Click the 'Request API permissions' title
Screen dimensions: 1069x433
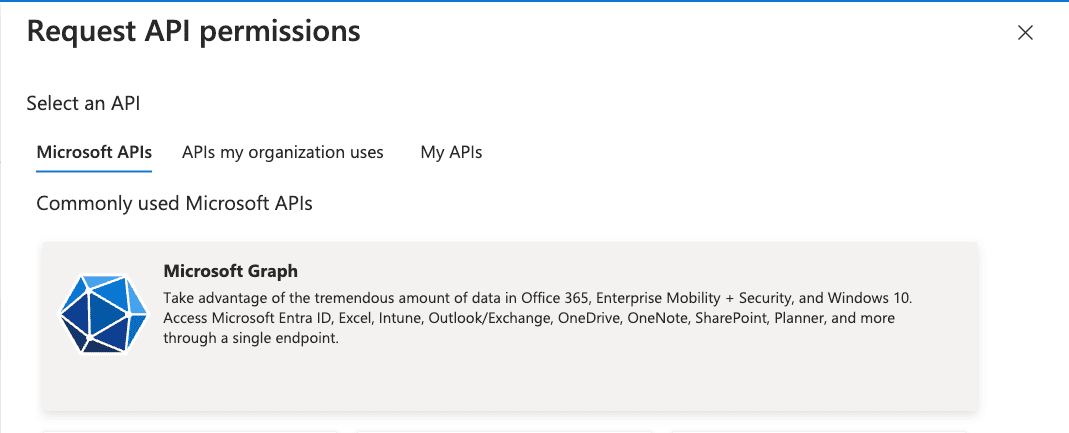194,32
